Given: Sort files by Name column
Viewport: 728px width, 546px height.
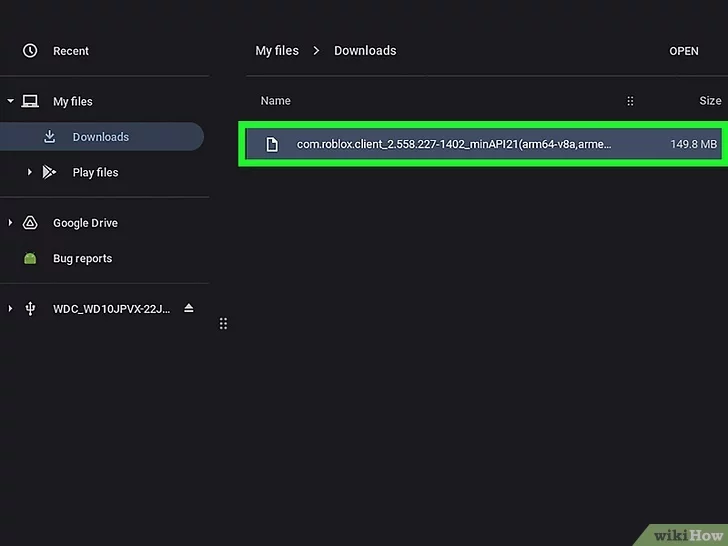Looking at the screenshot, I should (x=275, y=101).
